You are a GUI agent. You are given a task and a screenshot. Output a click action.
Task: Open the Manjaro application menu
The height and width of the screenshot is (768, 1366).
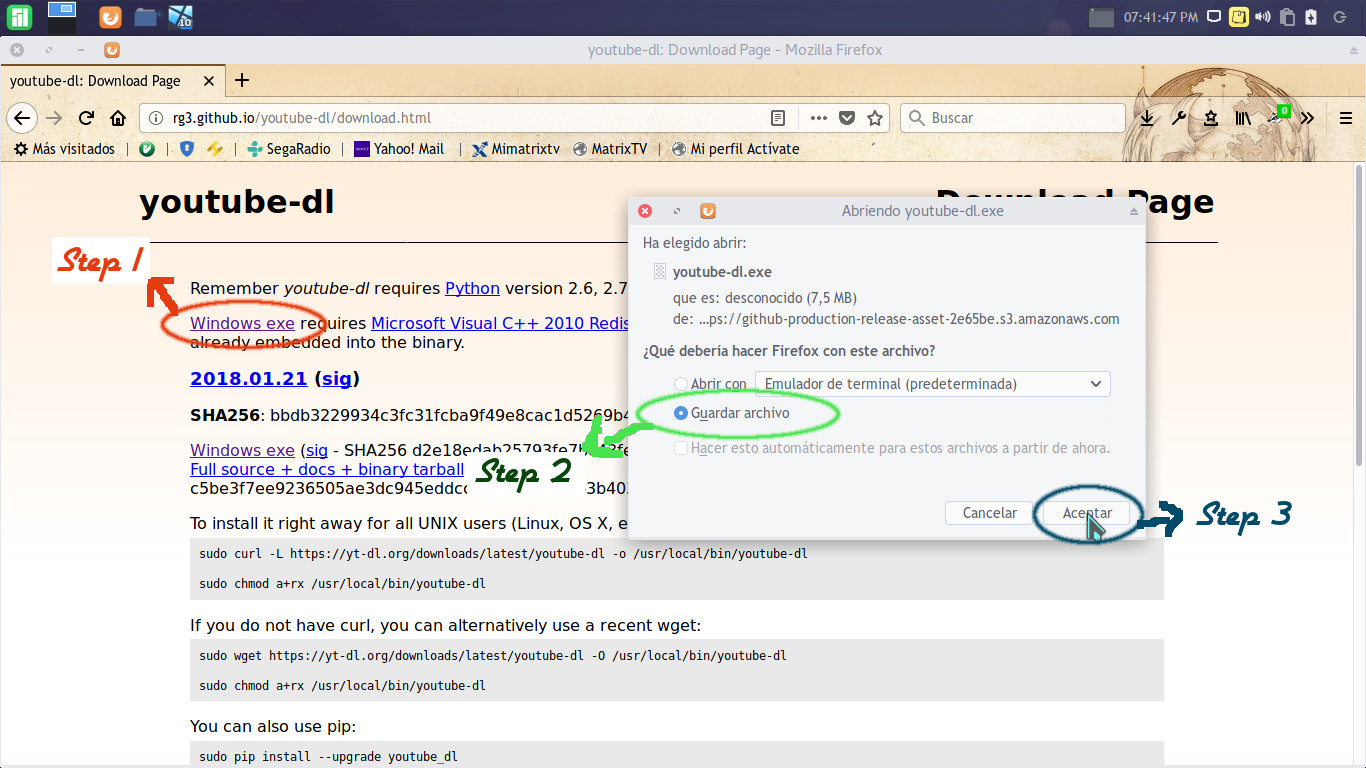point(19,17)
